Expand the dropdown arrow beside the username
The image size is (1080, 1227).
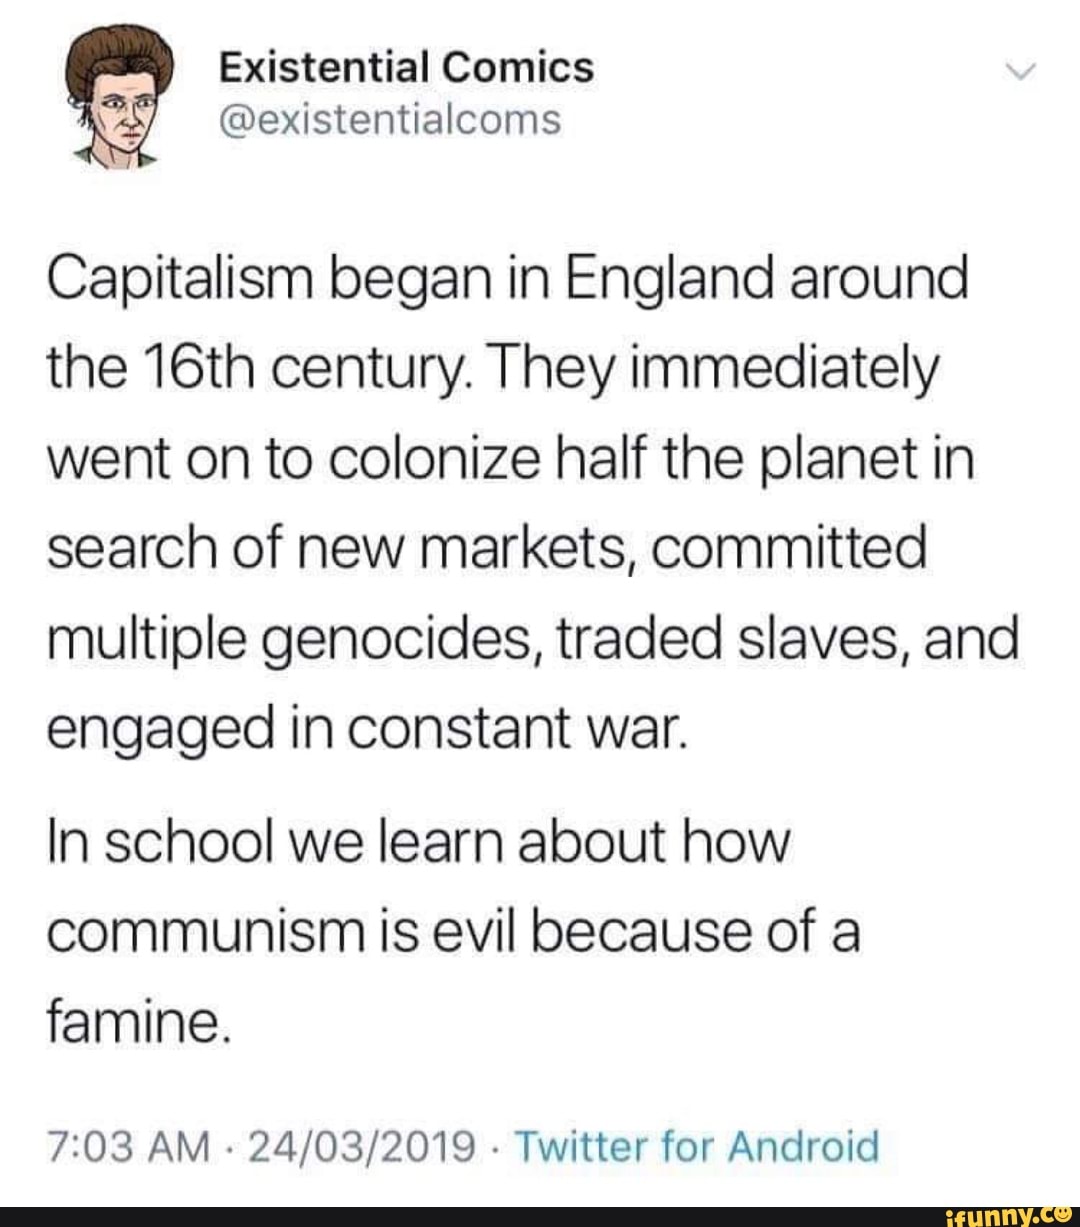[1019, 72]
